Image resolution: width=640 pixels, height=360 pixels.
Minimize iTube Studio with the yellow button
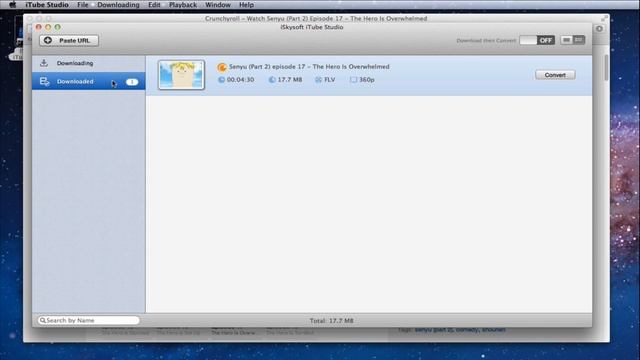(x=48, y=27)
